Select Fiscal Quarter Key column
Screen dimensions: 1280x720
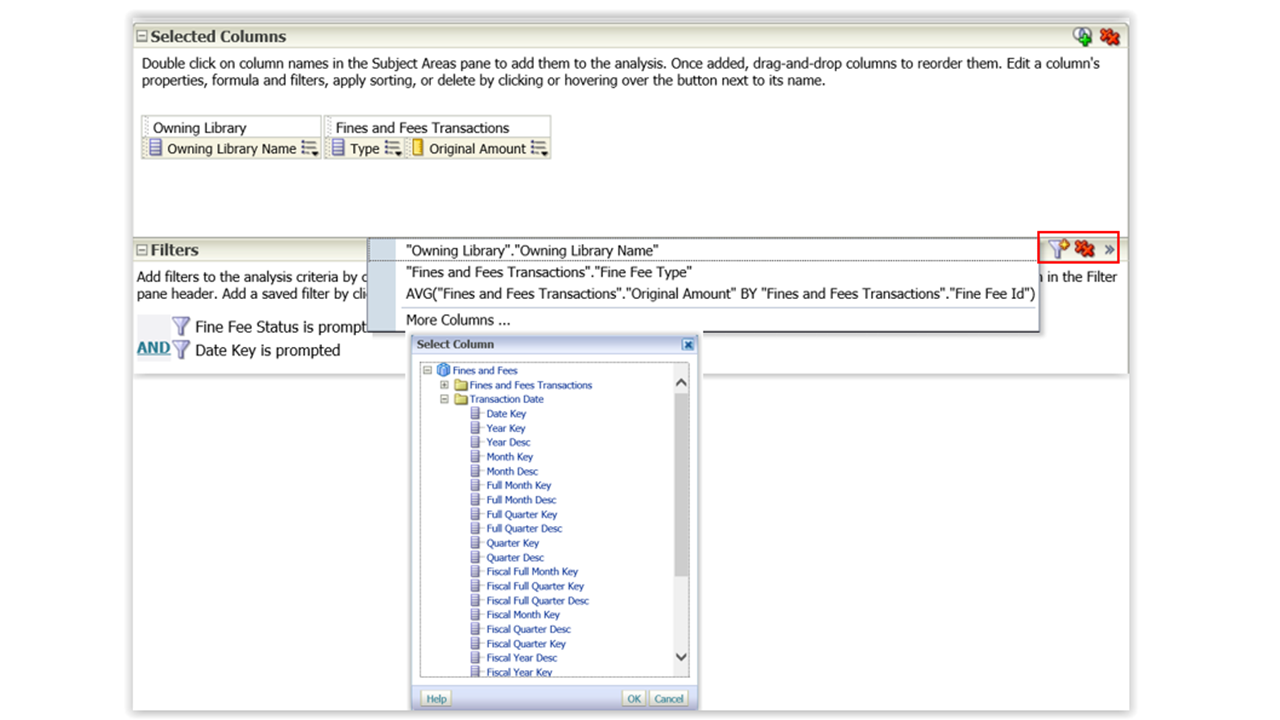click(x=526, y=644)
